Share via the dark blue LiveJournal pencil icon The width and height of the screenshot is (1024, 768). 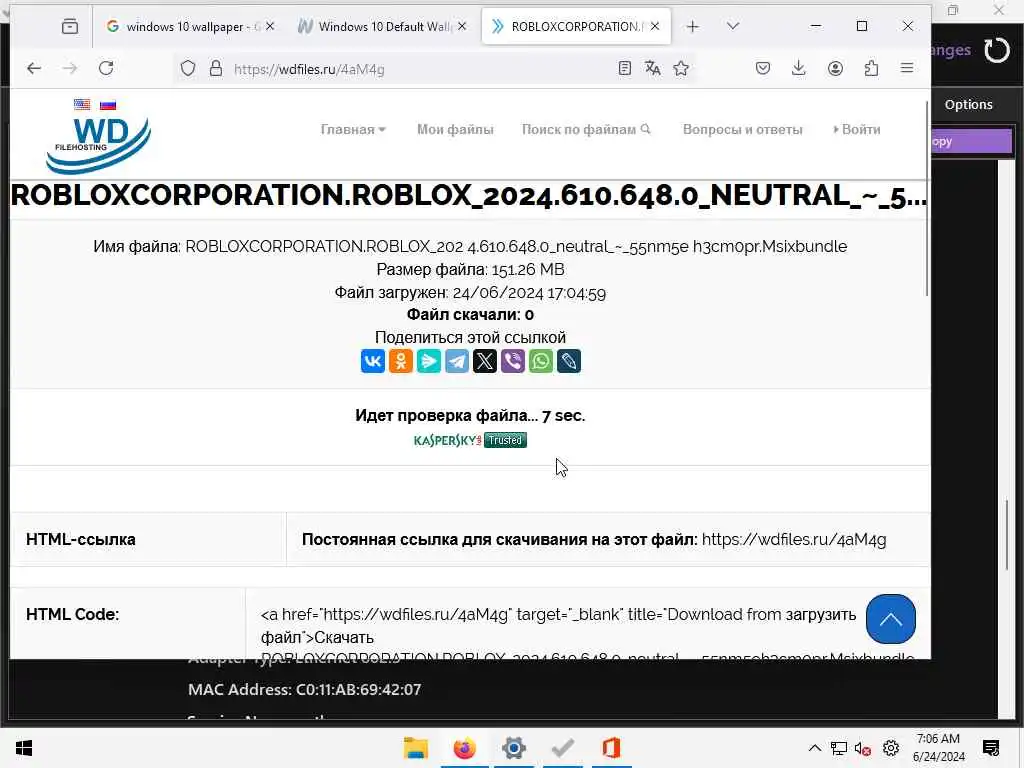(569, 361)
